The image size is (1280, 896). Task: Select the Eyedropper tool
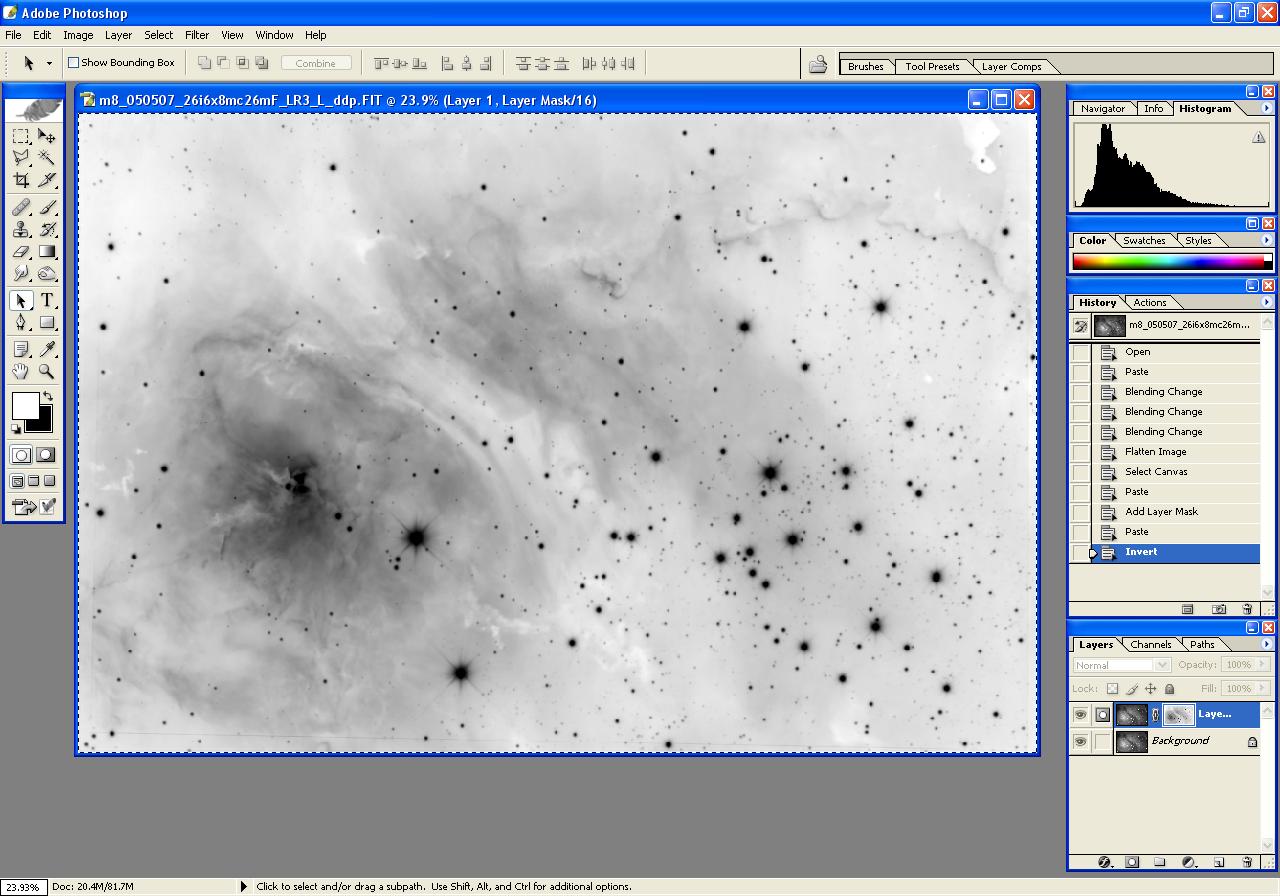click(47, 349)
